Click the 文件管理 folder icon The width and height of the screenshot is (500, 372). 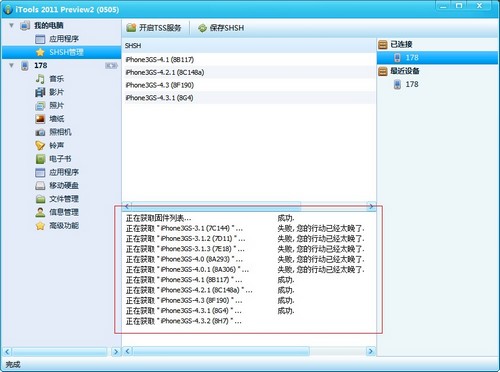(x=40, y=199)
